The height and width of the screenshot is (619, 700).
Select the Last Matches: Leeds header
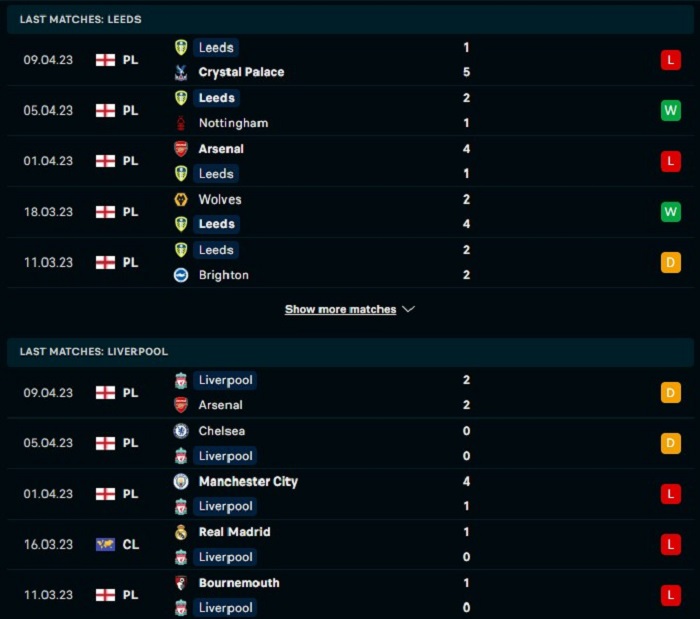coord(350,19)
